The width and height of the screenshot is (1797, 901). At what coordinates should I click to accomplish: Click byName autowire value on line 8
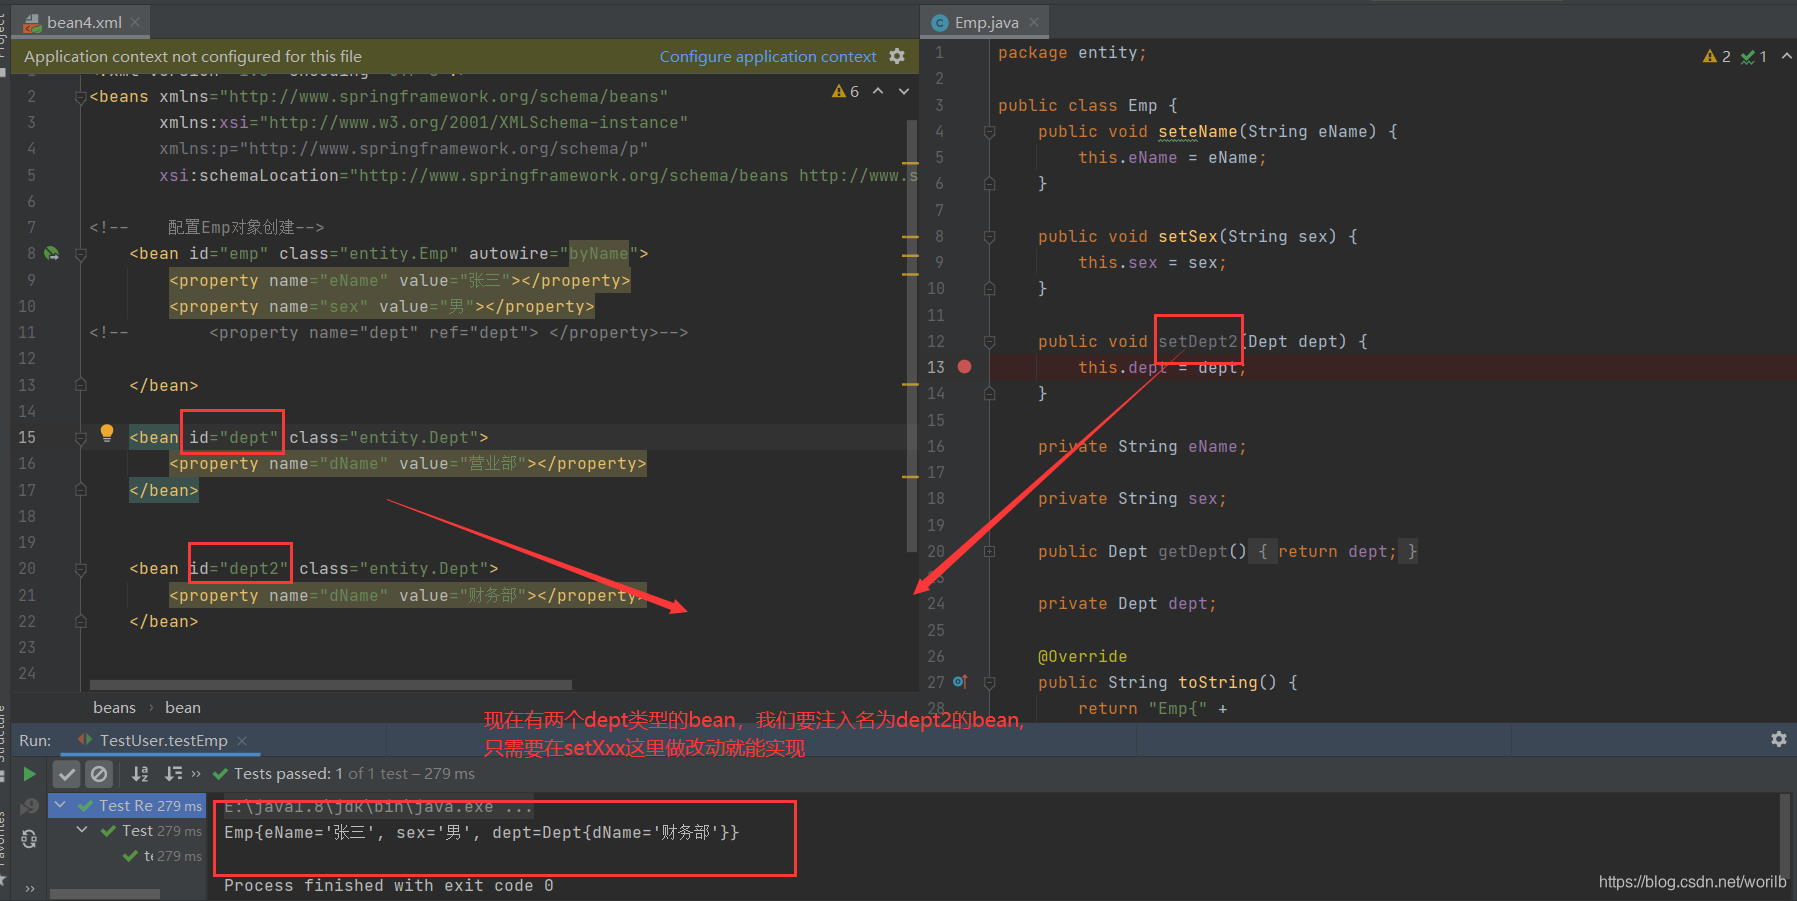[599, 254]
